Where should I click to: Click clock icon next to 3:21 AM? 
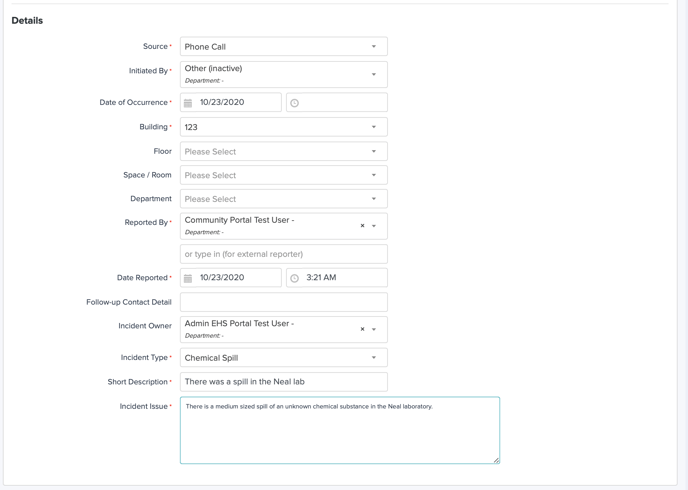pyautogui.click(x=294, y=278)
